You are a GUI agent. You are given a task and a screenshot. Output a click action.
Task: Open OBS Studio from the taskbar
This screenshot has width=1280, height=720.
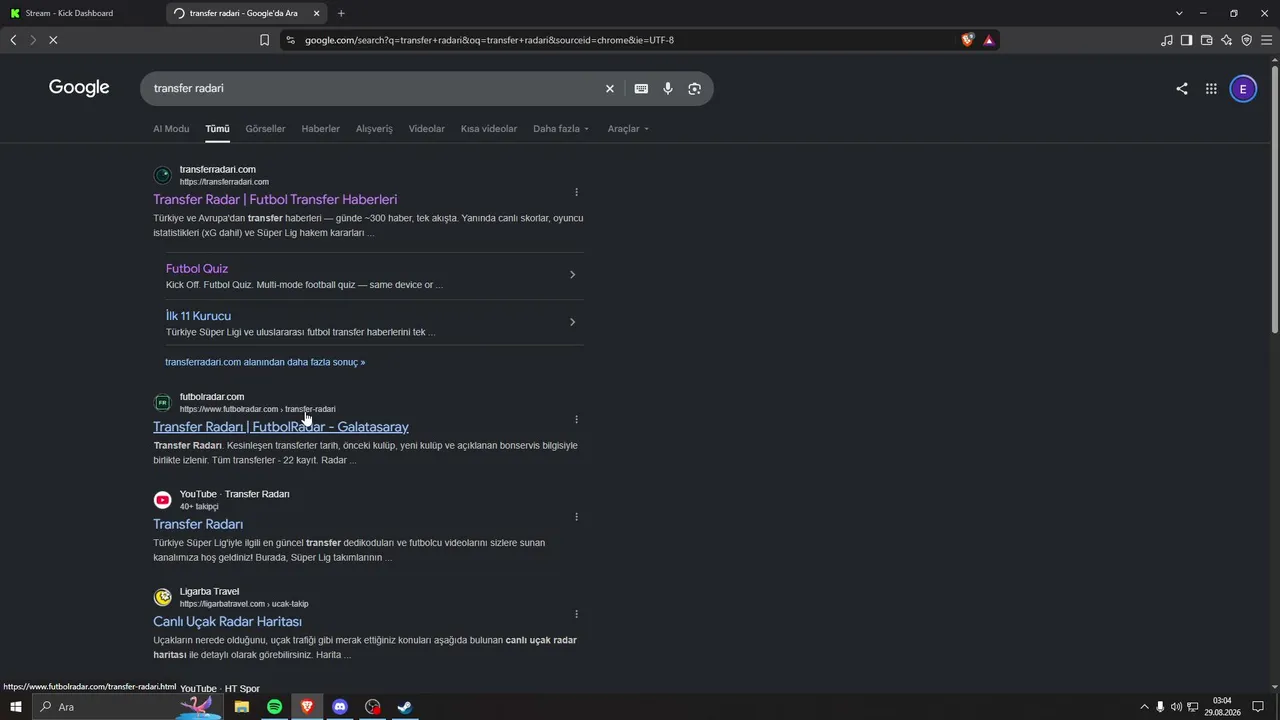coord(373,707)
